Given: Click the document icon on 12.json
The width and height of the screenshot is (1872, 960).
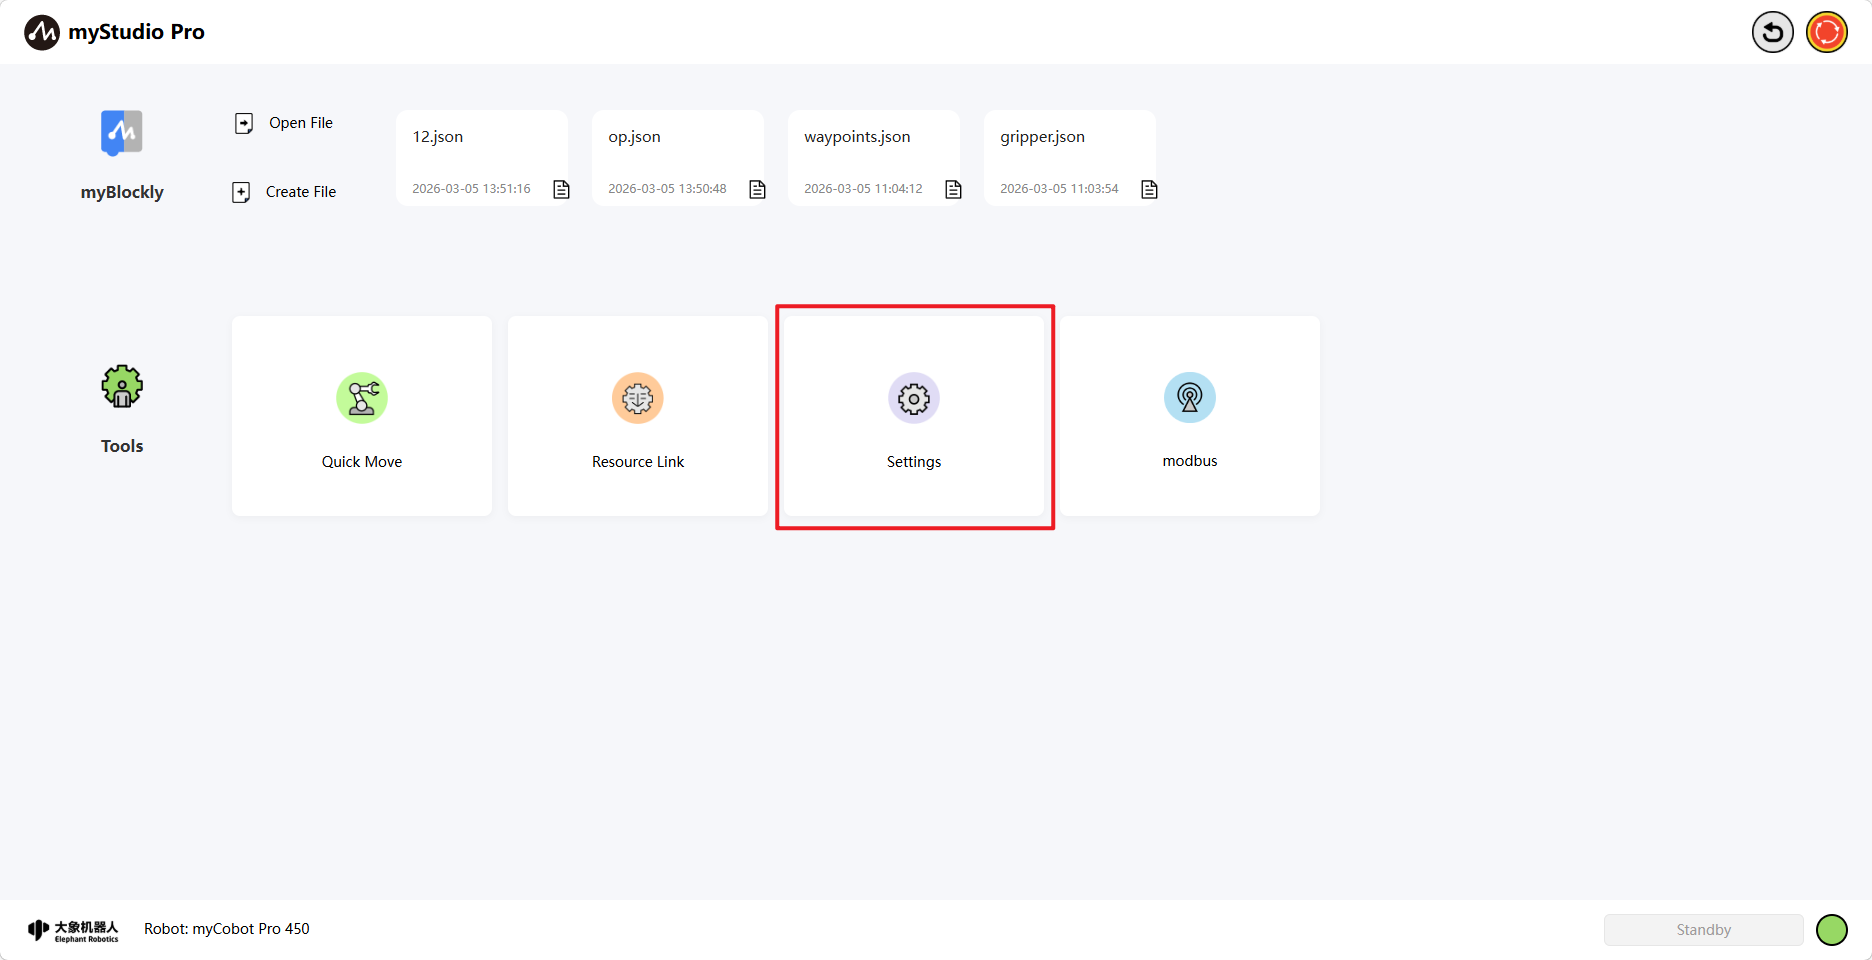Looking at the screenshot, I should [x=562, y=189].
